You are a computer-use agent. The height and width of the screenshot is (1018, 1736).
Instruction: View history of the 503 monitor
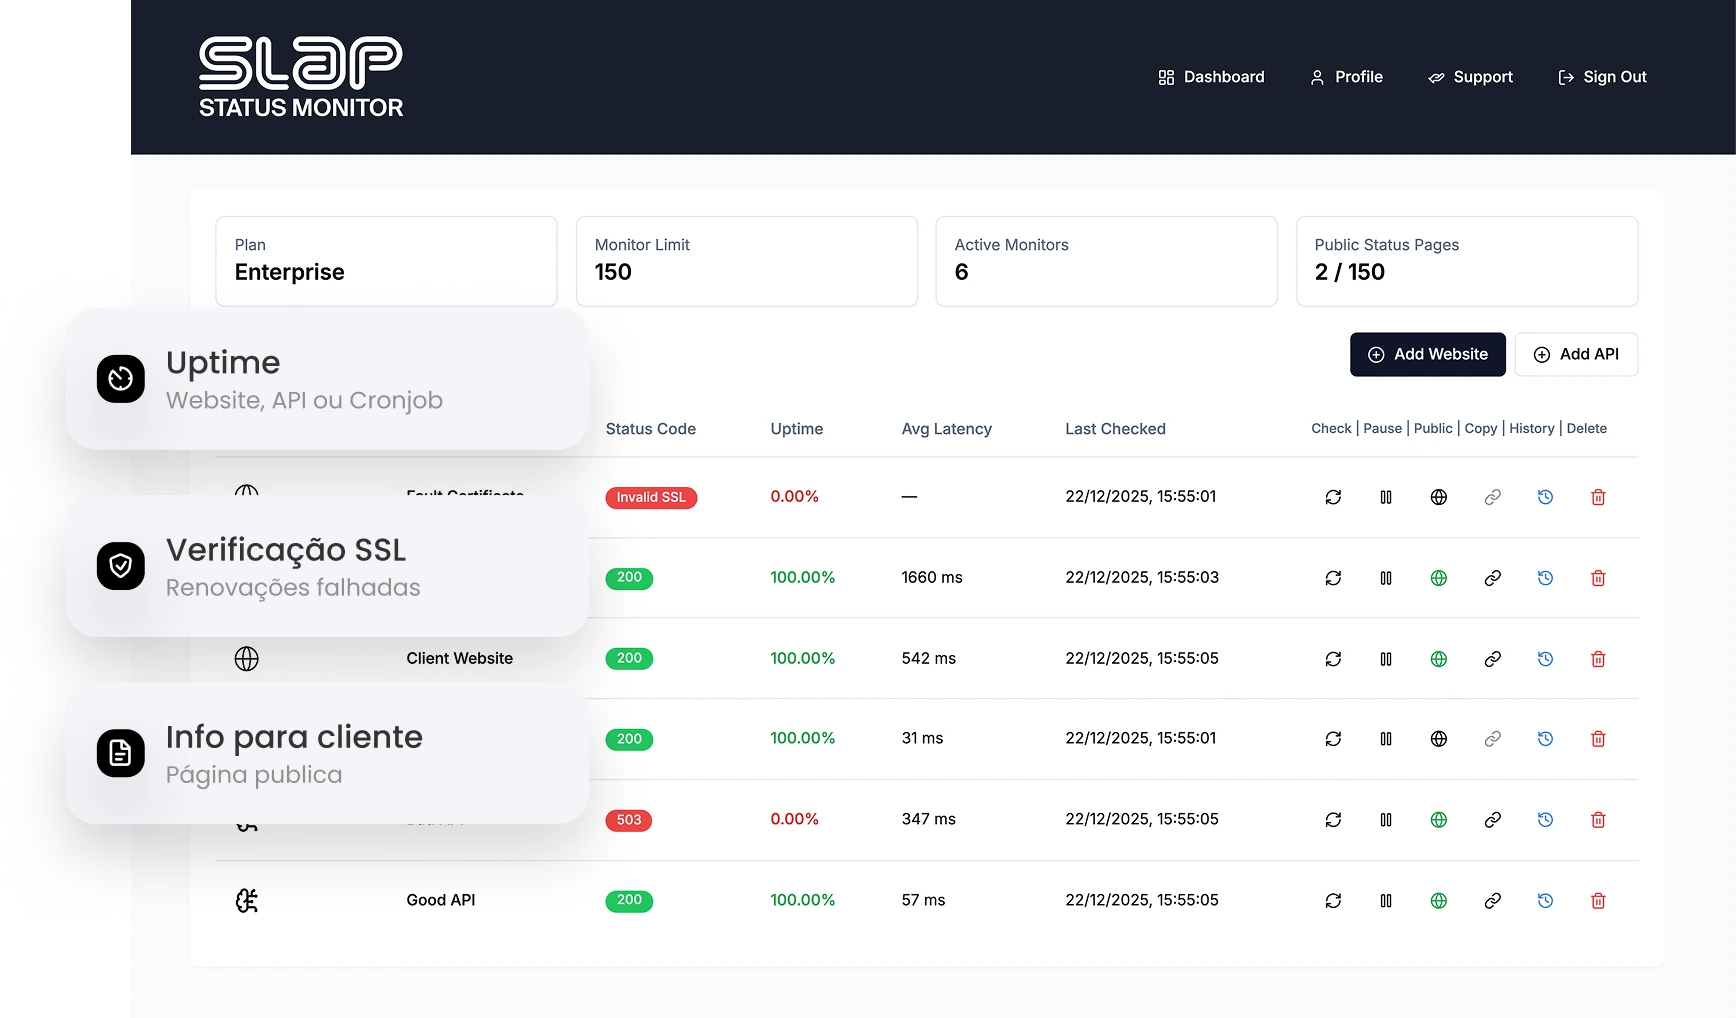coord(1545,820)
